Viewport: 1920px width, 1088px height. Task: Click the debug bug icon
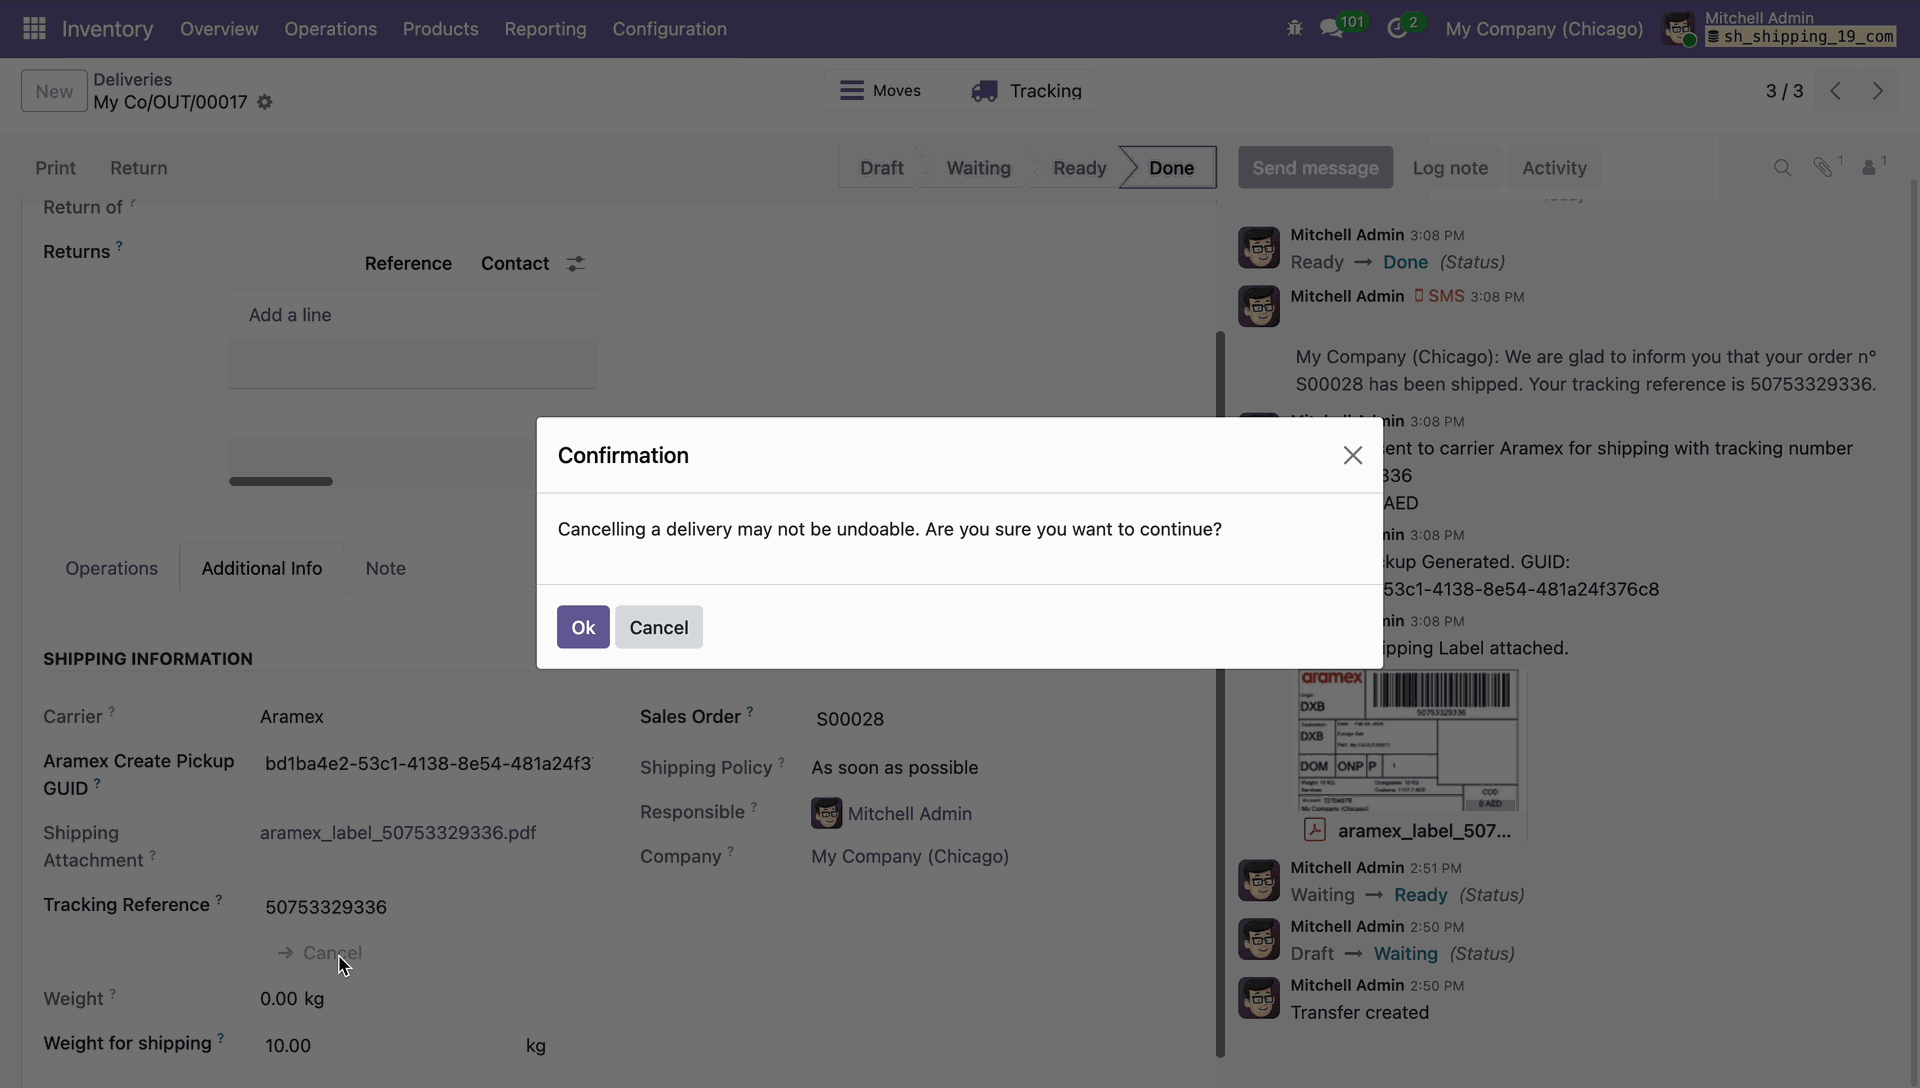tap(1294, 29)
